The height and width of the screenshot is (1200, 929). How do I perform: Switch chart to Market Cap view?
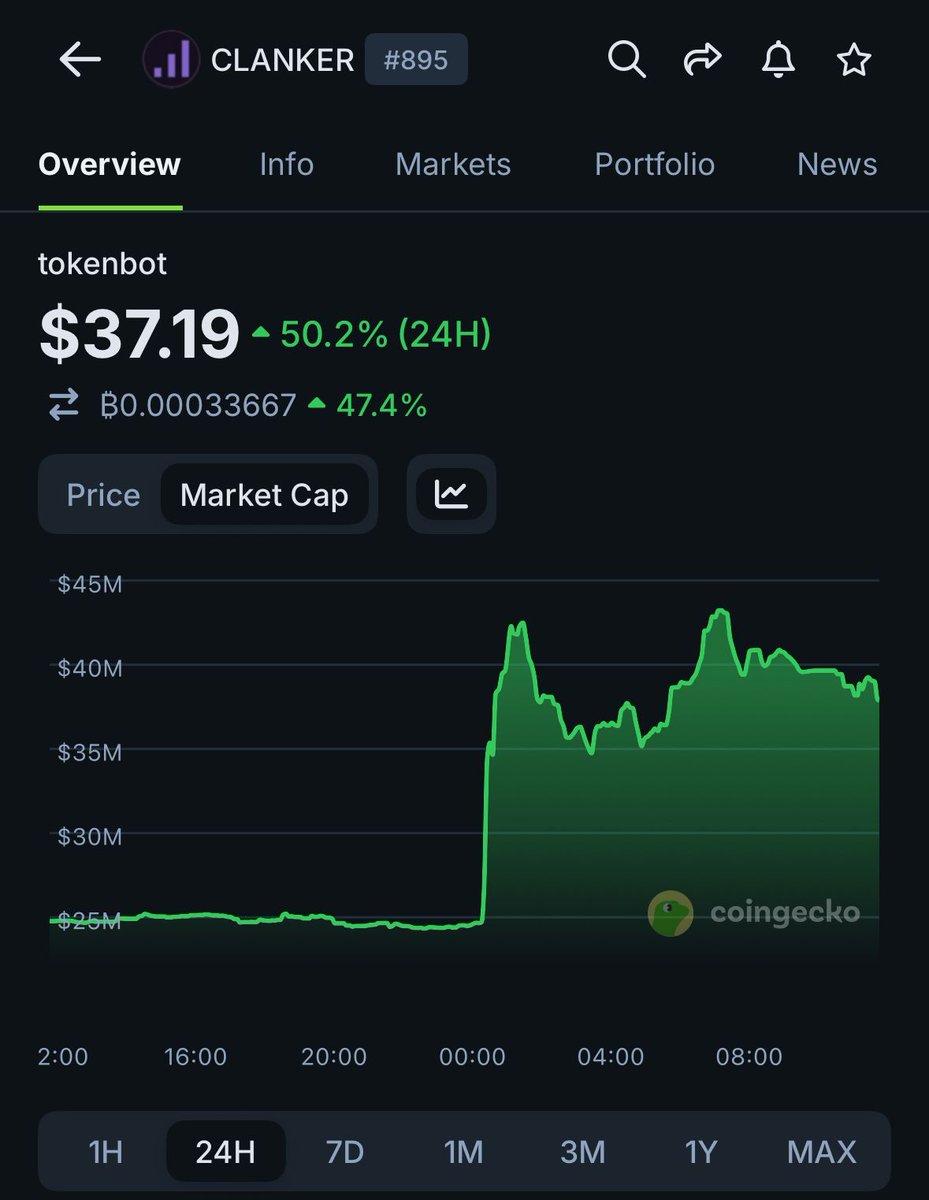pyautogui.click(x=264, y=495)
